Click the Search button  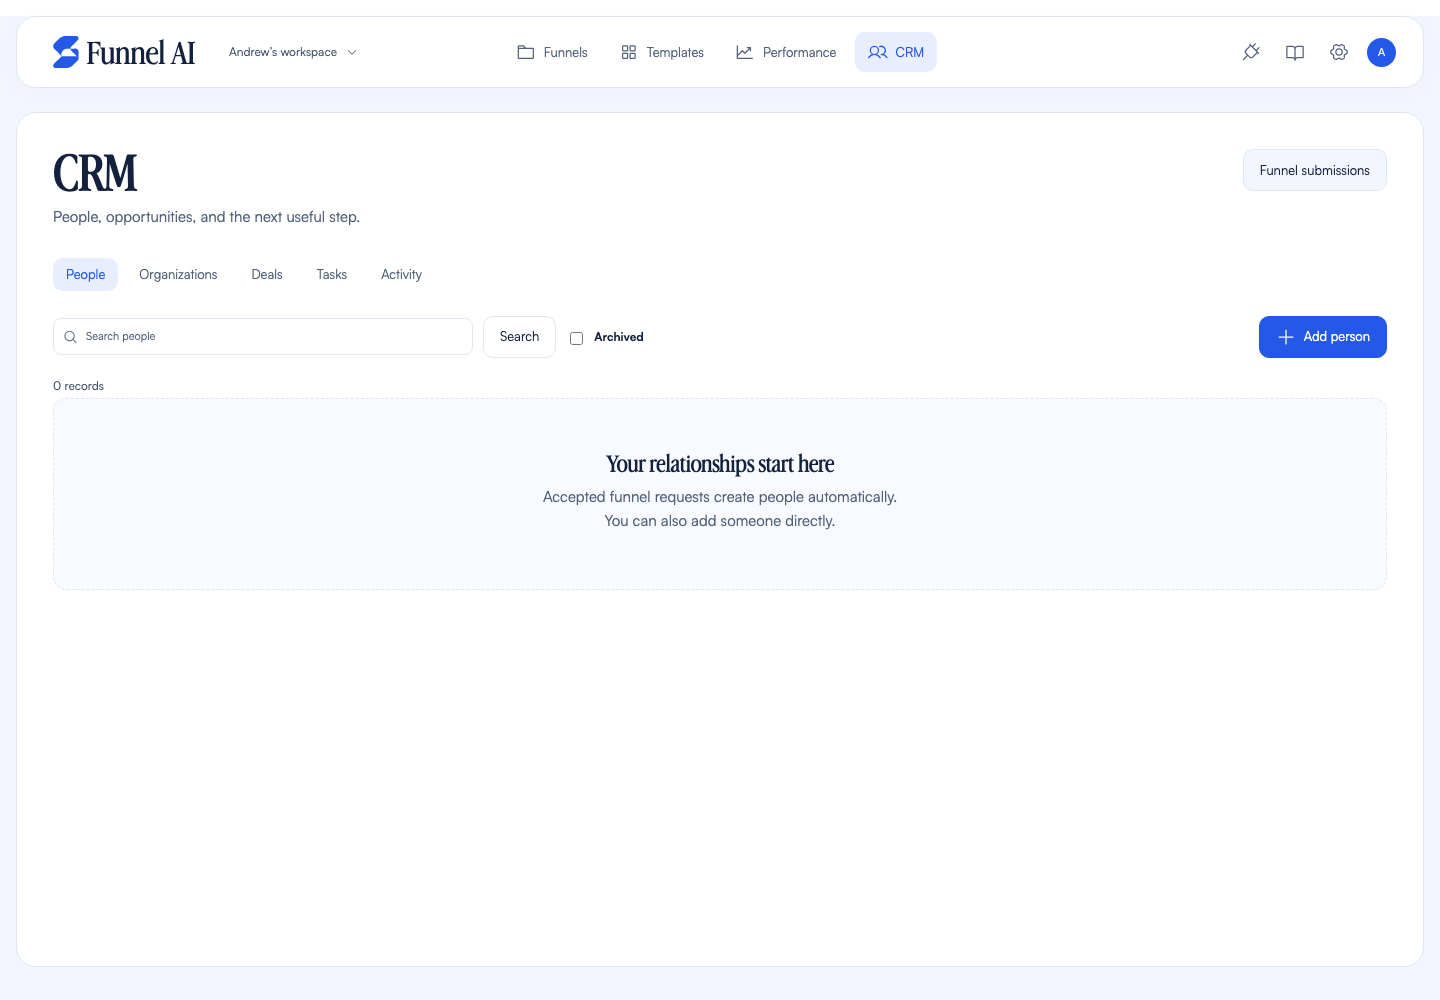pos(519,337)
